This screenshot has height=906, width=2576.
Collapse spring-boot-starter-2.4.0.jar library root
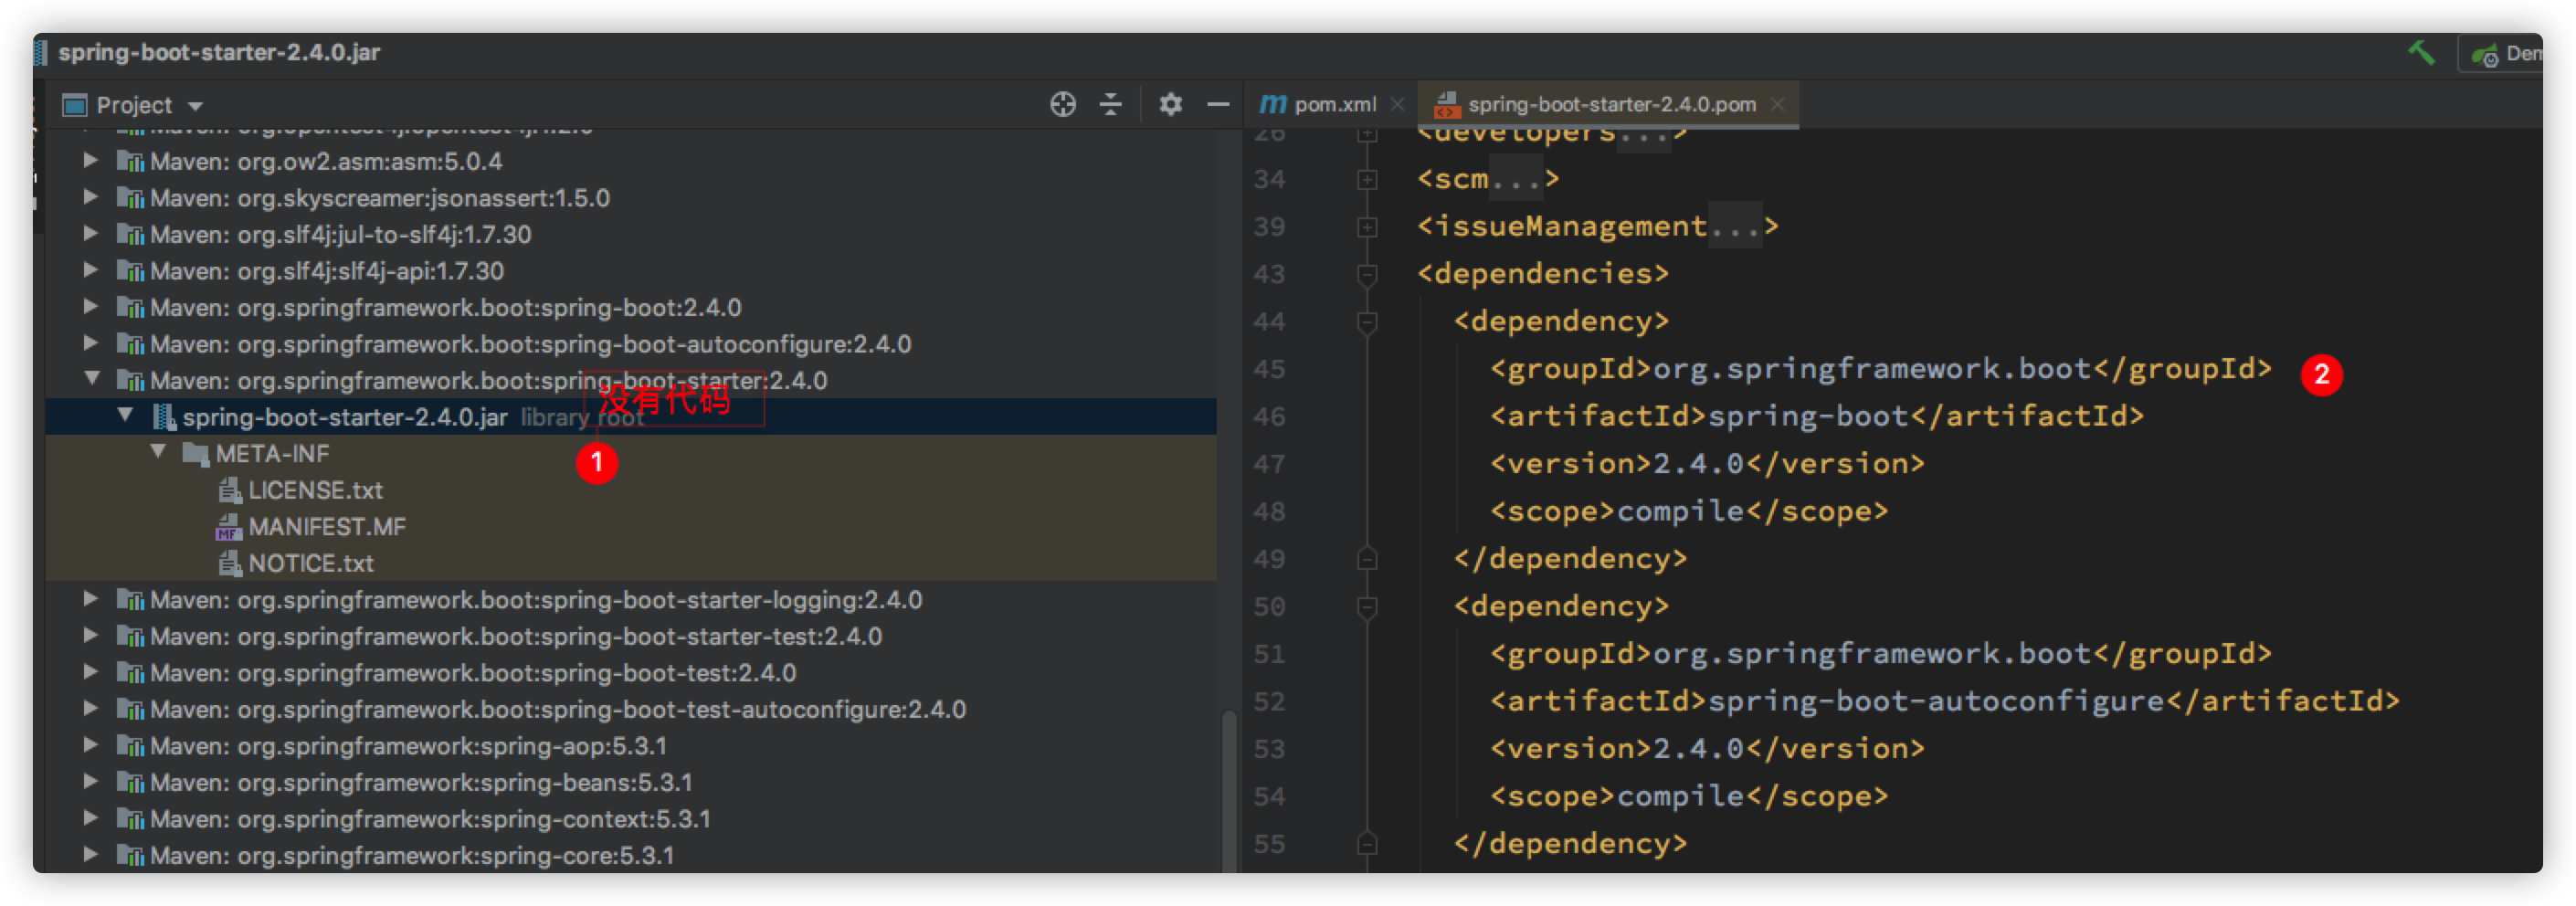[125, 415]
